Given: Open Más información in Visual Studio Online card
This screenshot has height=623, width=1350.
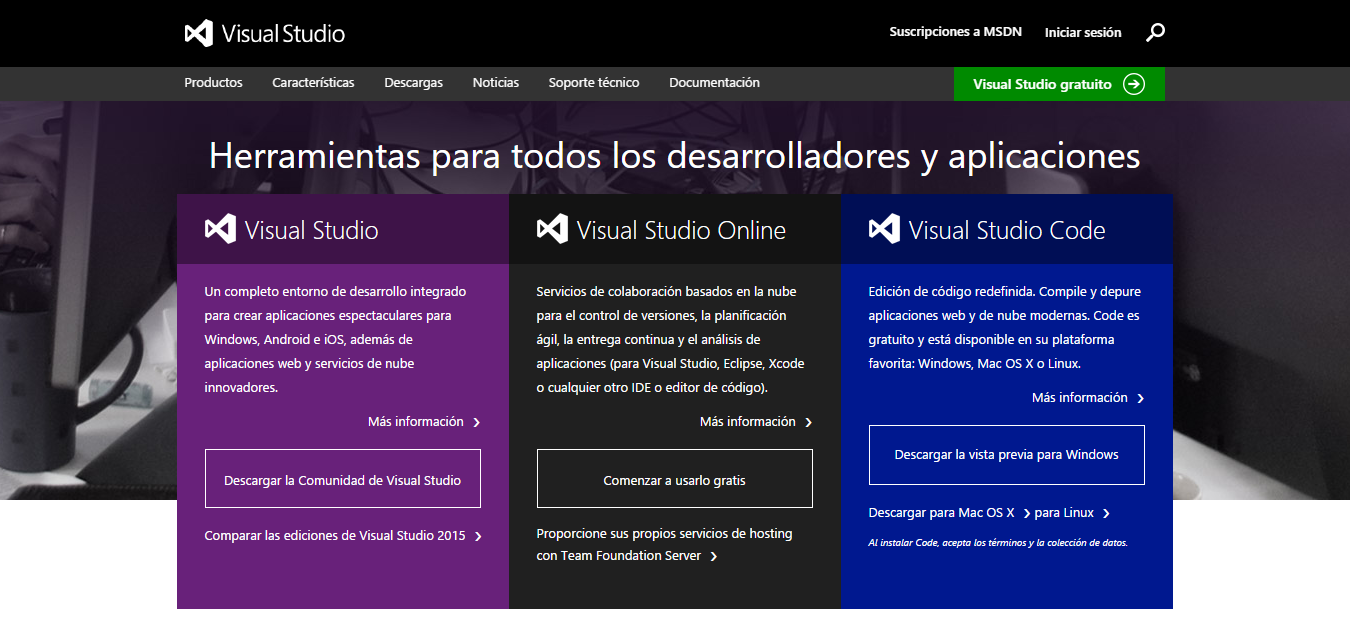Looking at the screenshot, I should (x=748, y=422).
